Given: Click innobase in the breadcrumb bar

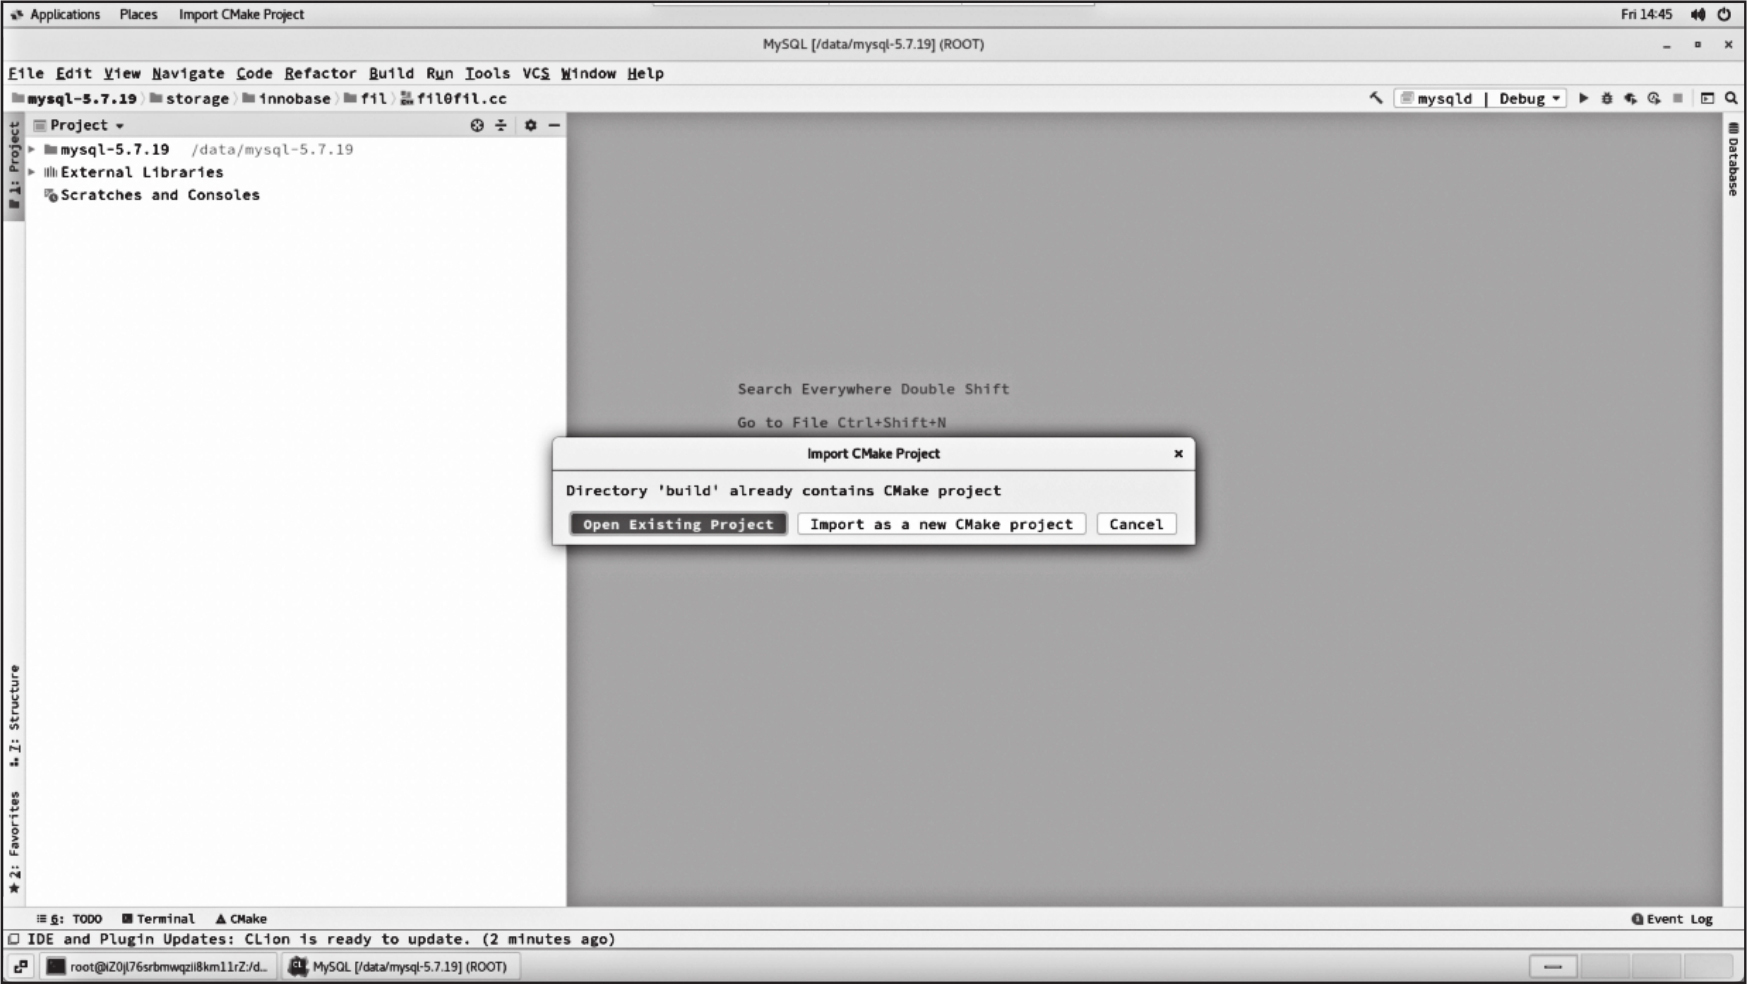Looking at the screenshot, I should (287, 98).
